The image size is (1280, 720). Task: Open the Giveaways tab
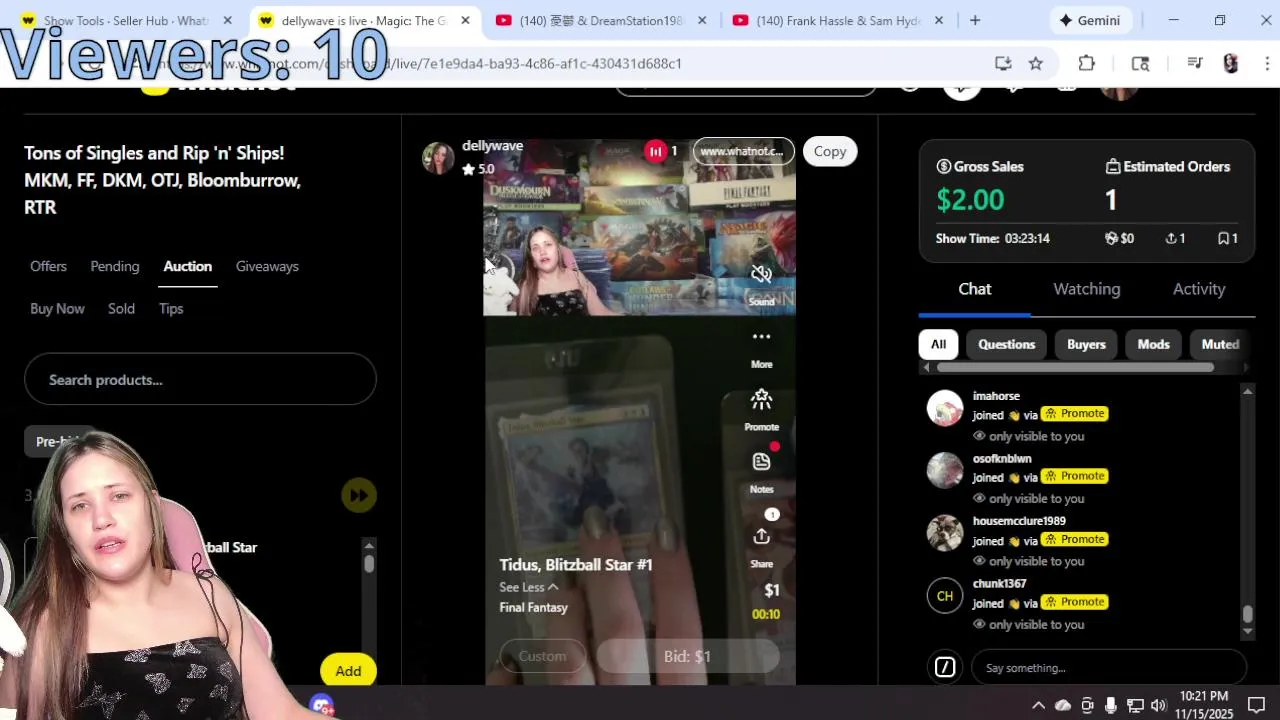click(x=267, y=266)
